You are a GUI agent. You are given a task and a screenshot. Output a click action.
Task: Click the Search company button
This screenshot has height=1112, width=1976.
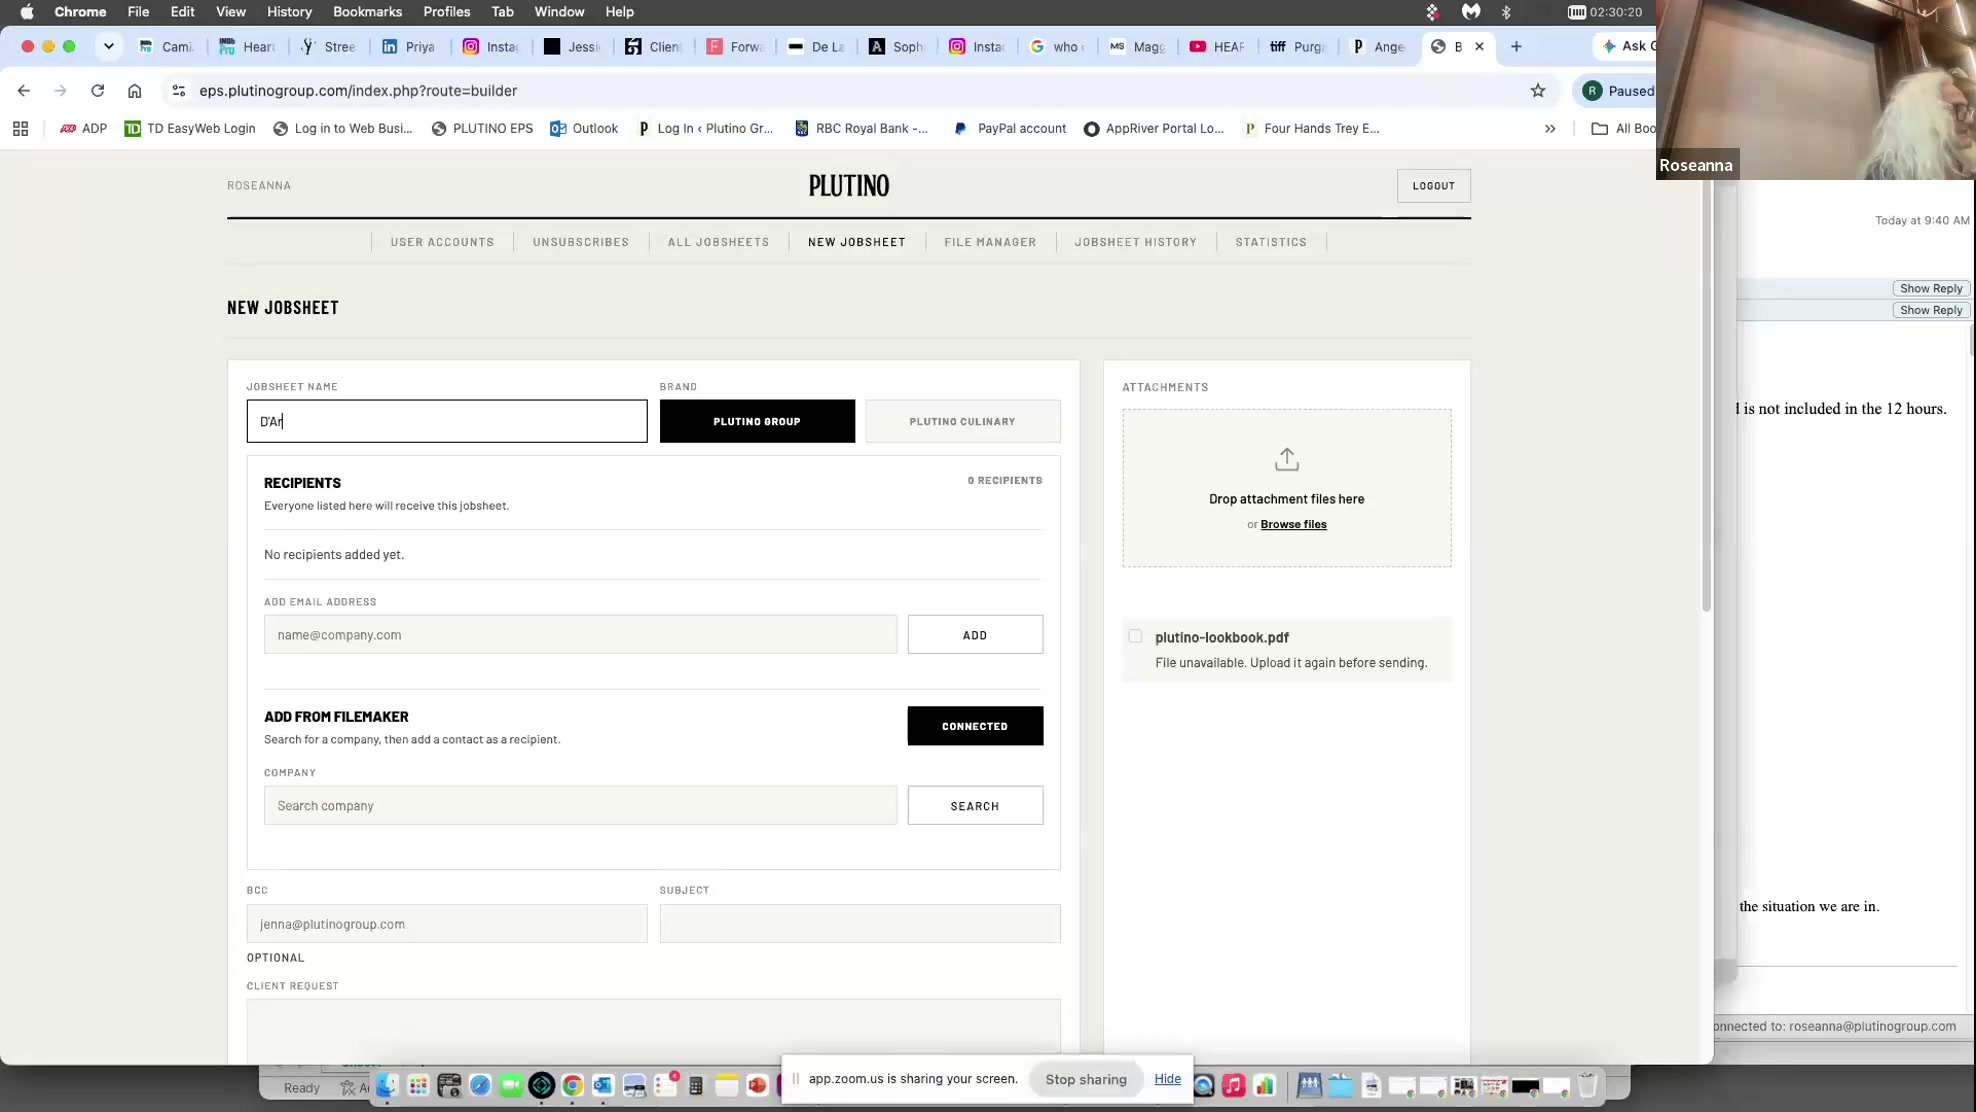[x=975, y=806]
